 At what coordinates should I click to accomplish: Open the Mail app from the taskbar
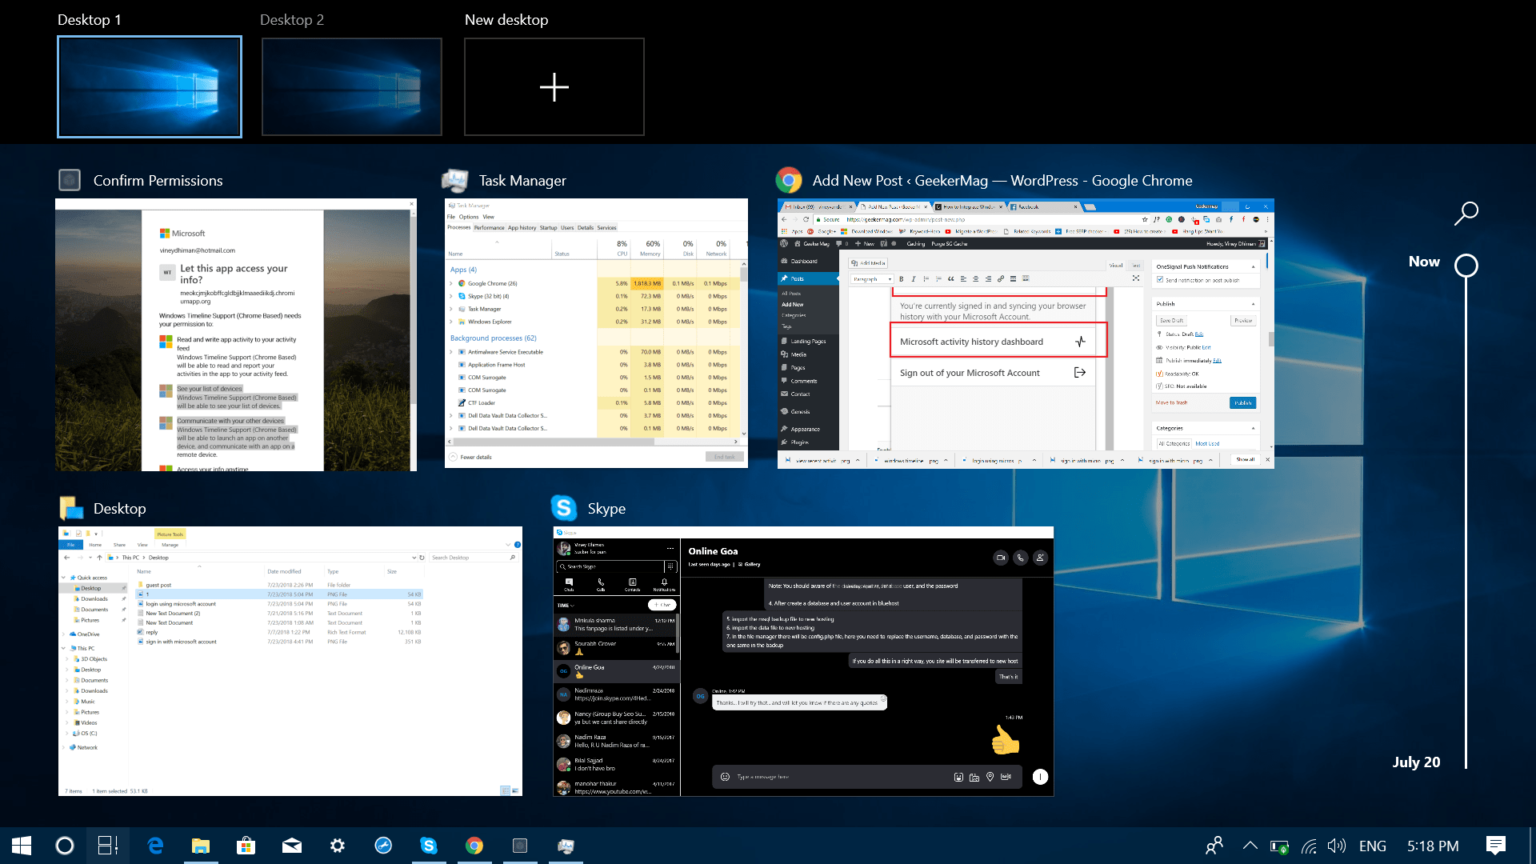(291, 845)
